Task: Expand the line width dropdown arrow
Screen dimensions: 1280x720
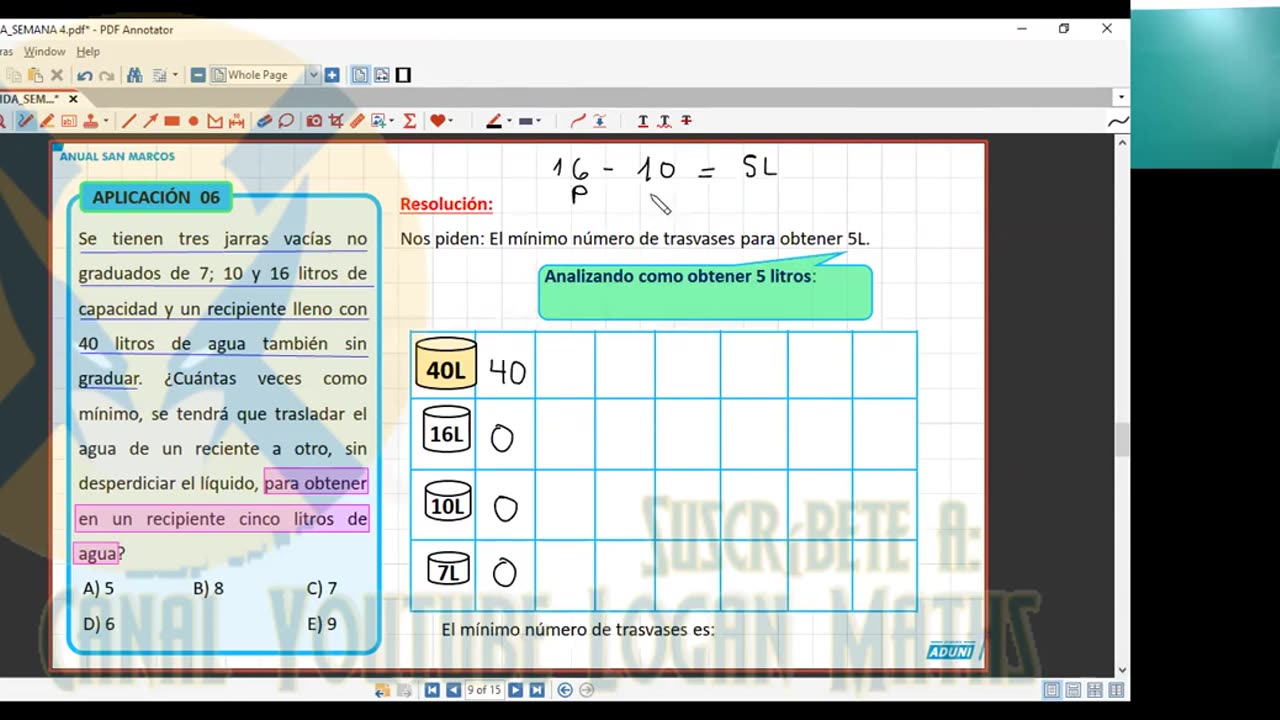Action: [539, 121]
